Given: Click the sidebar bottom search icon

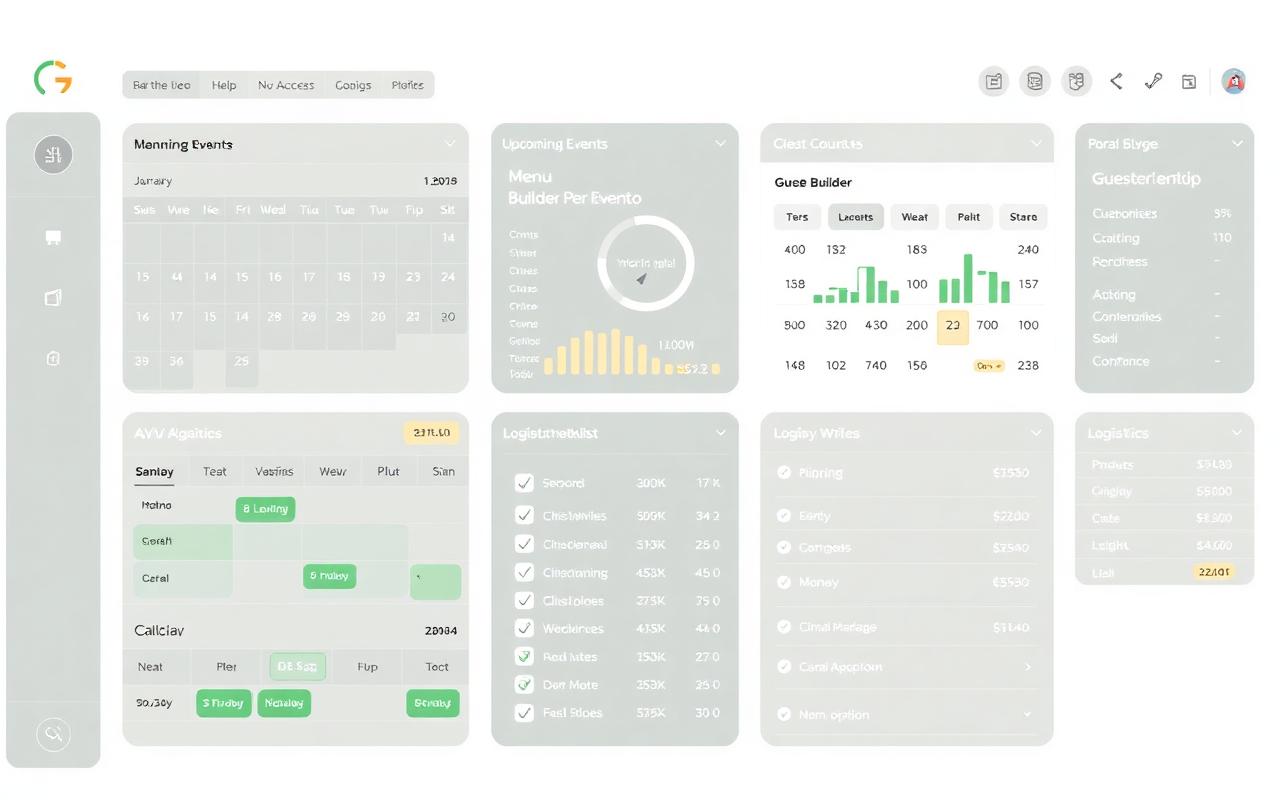Looking at the screenshot, I should pyautogui.click(x=53, y=735).
